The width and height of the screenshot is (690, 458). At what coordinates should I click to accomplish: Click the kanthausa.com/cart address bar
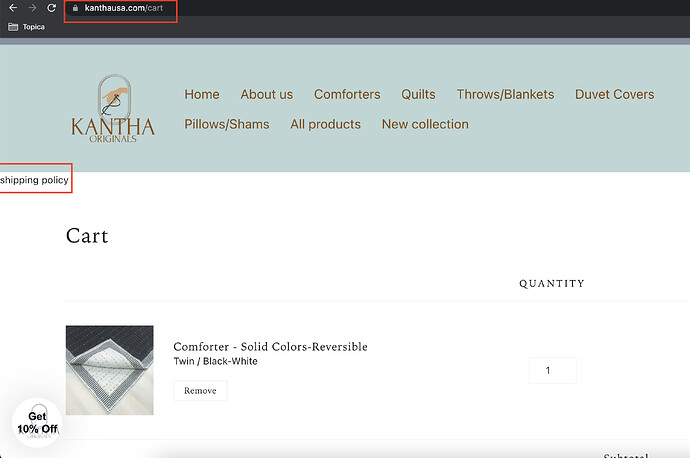tap(124, 8)
